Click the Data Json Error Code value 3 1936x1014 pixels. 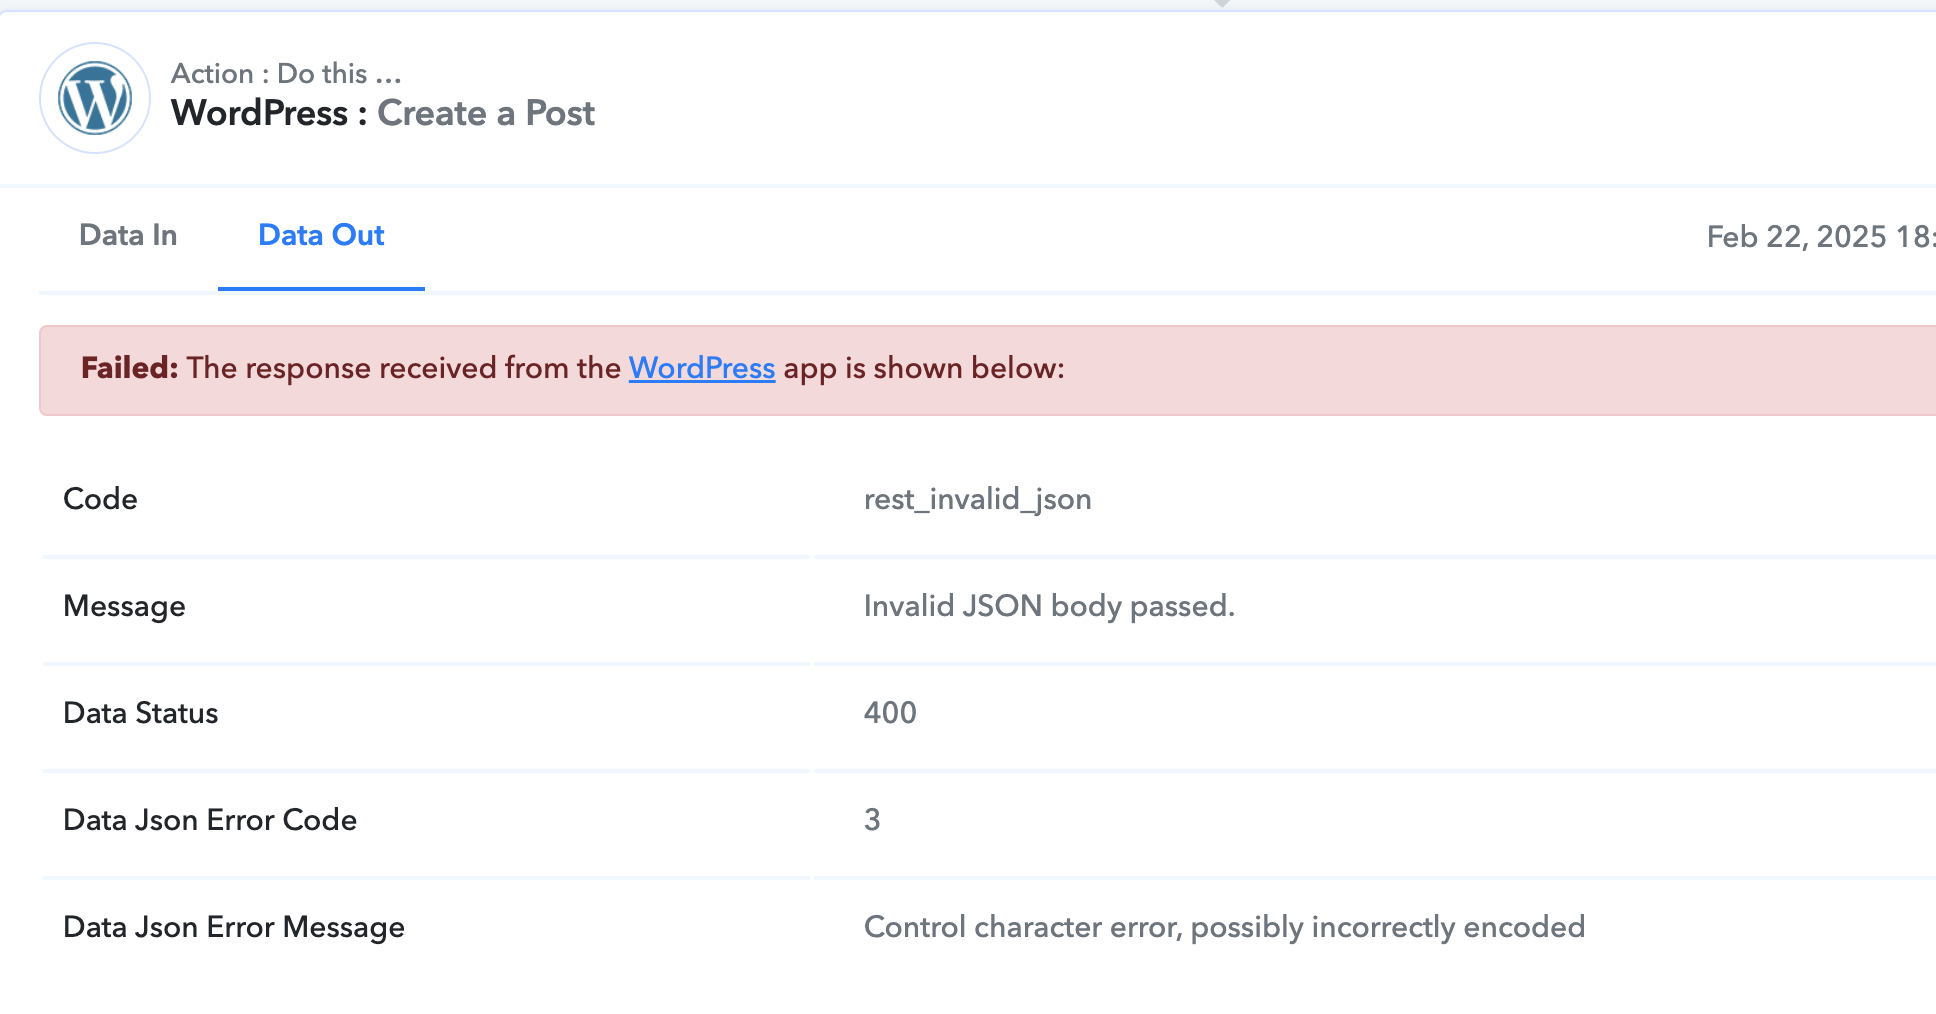(872, 820)
